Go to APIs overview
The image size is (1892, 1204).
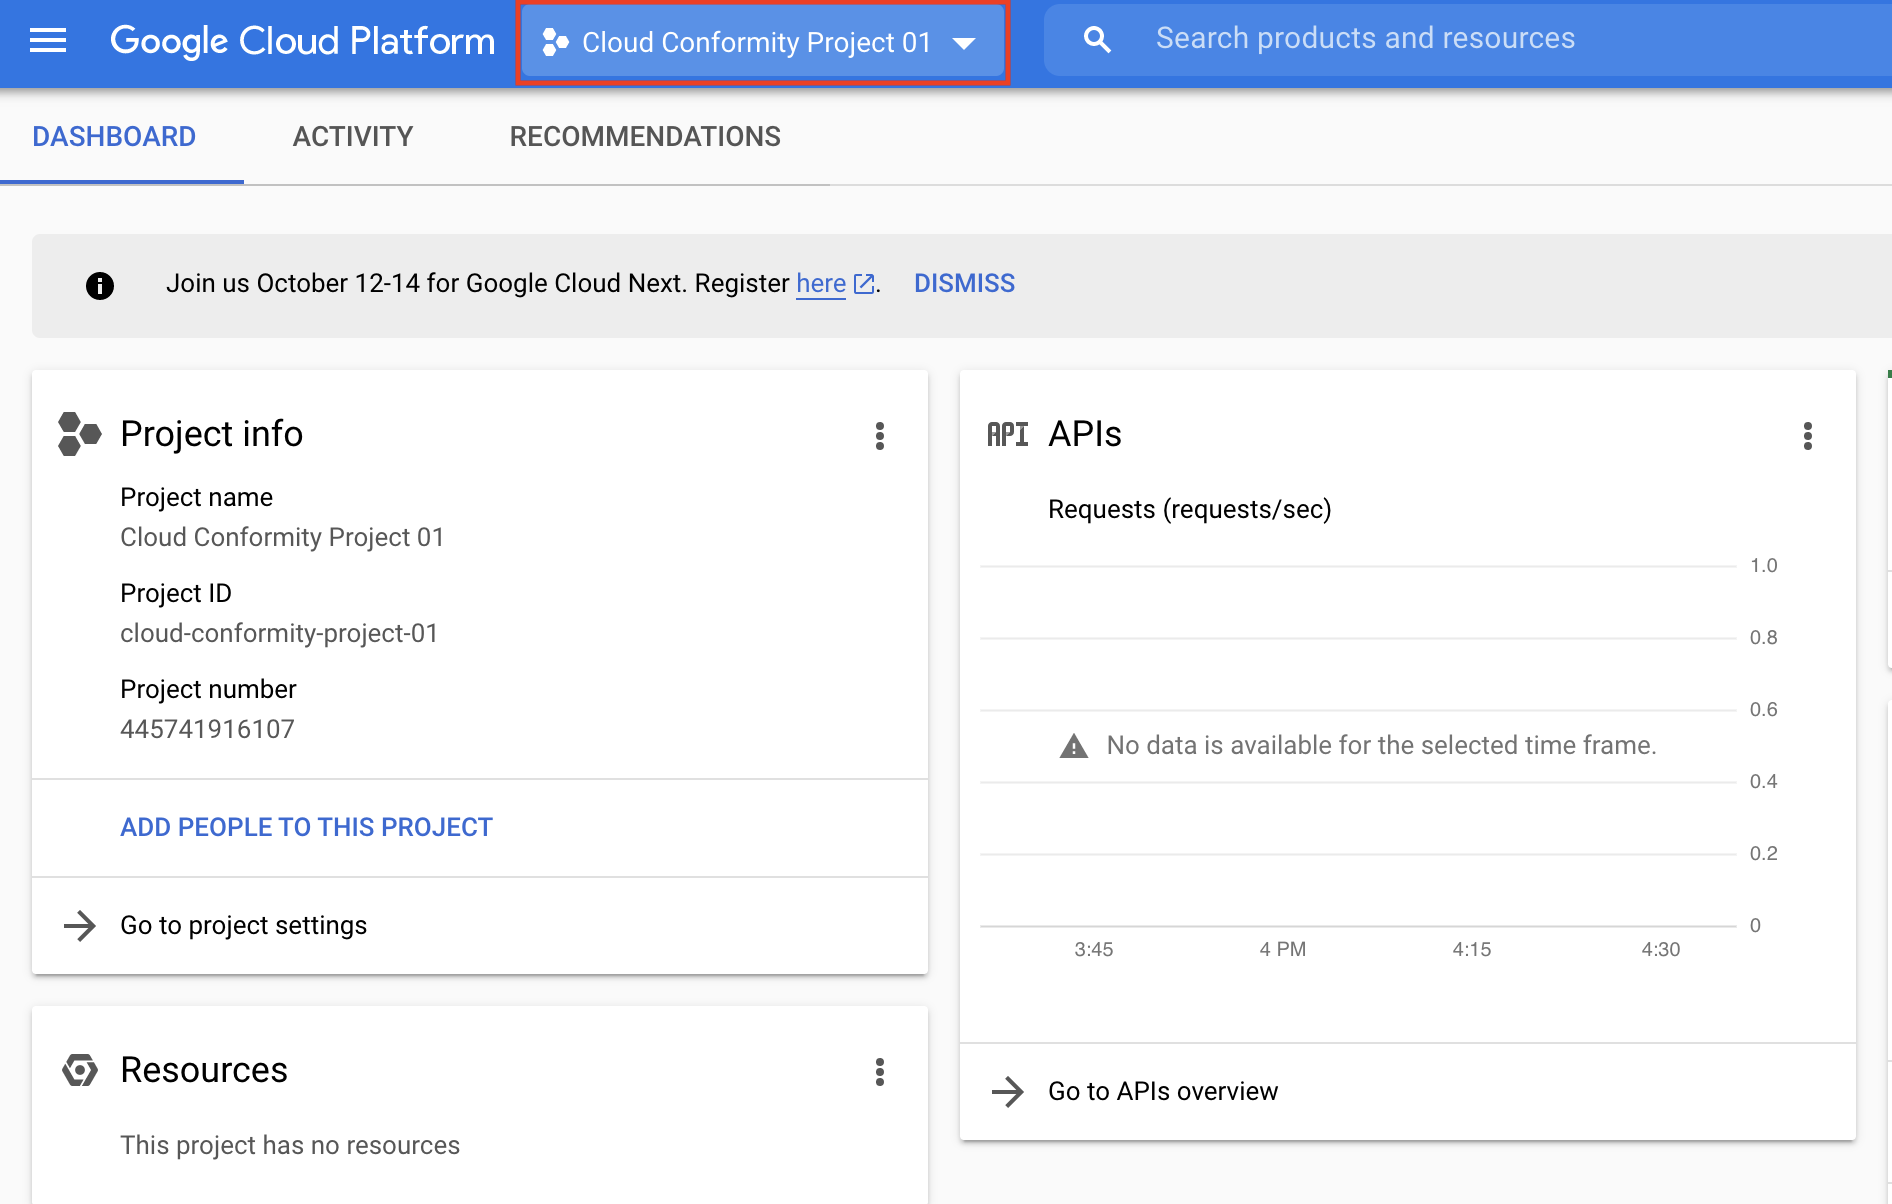coord(1162,1092)
